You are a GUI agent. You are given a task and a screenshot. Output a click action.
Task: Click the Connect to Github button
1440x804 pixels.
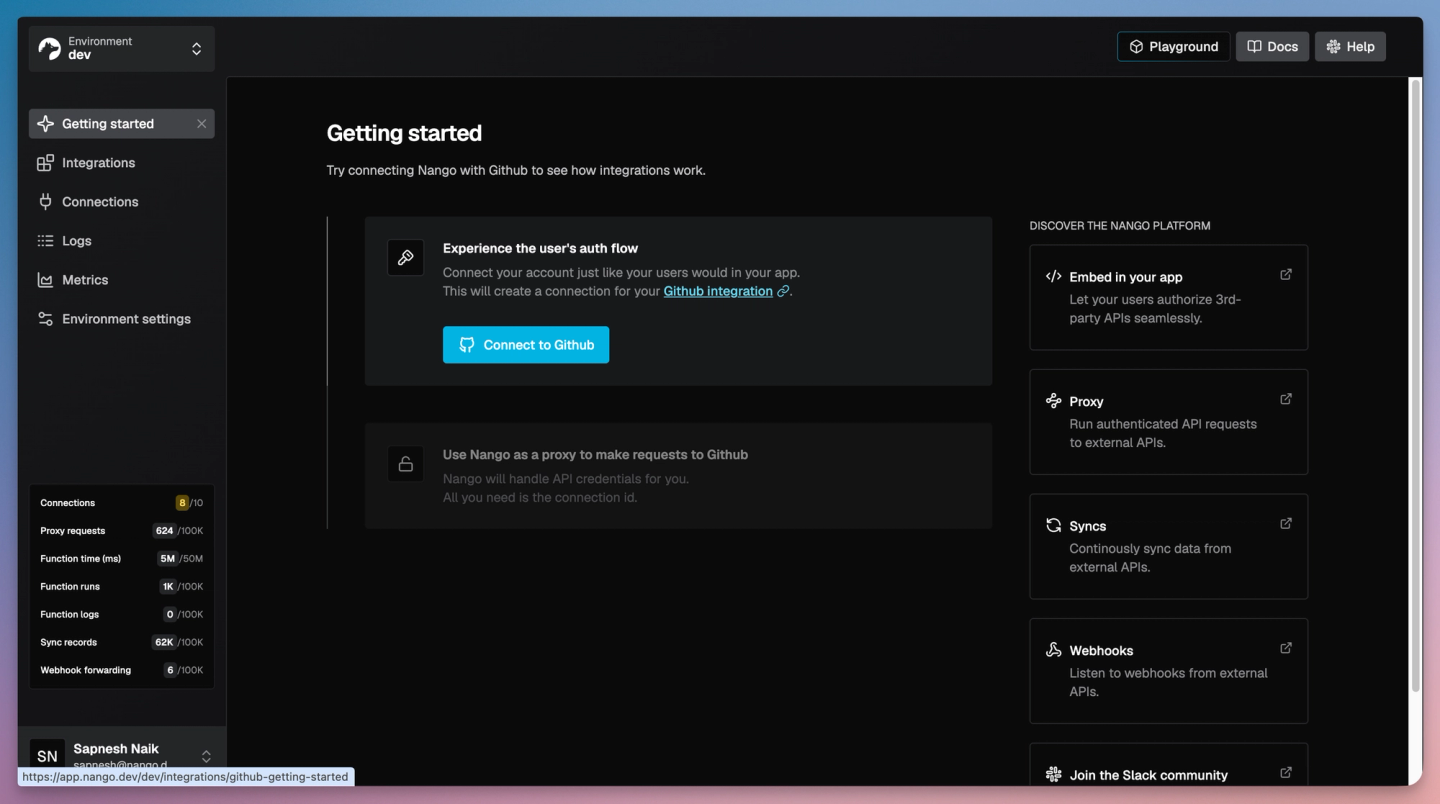coord(526,345)
